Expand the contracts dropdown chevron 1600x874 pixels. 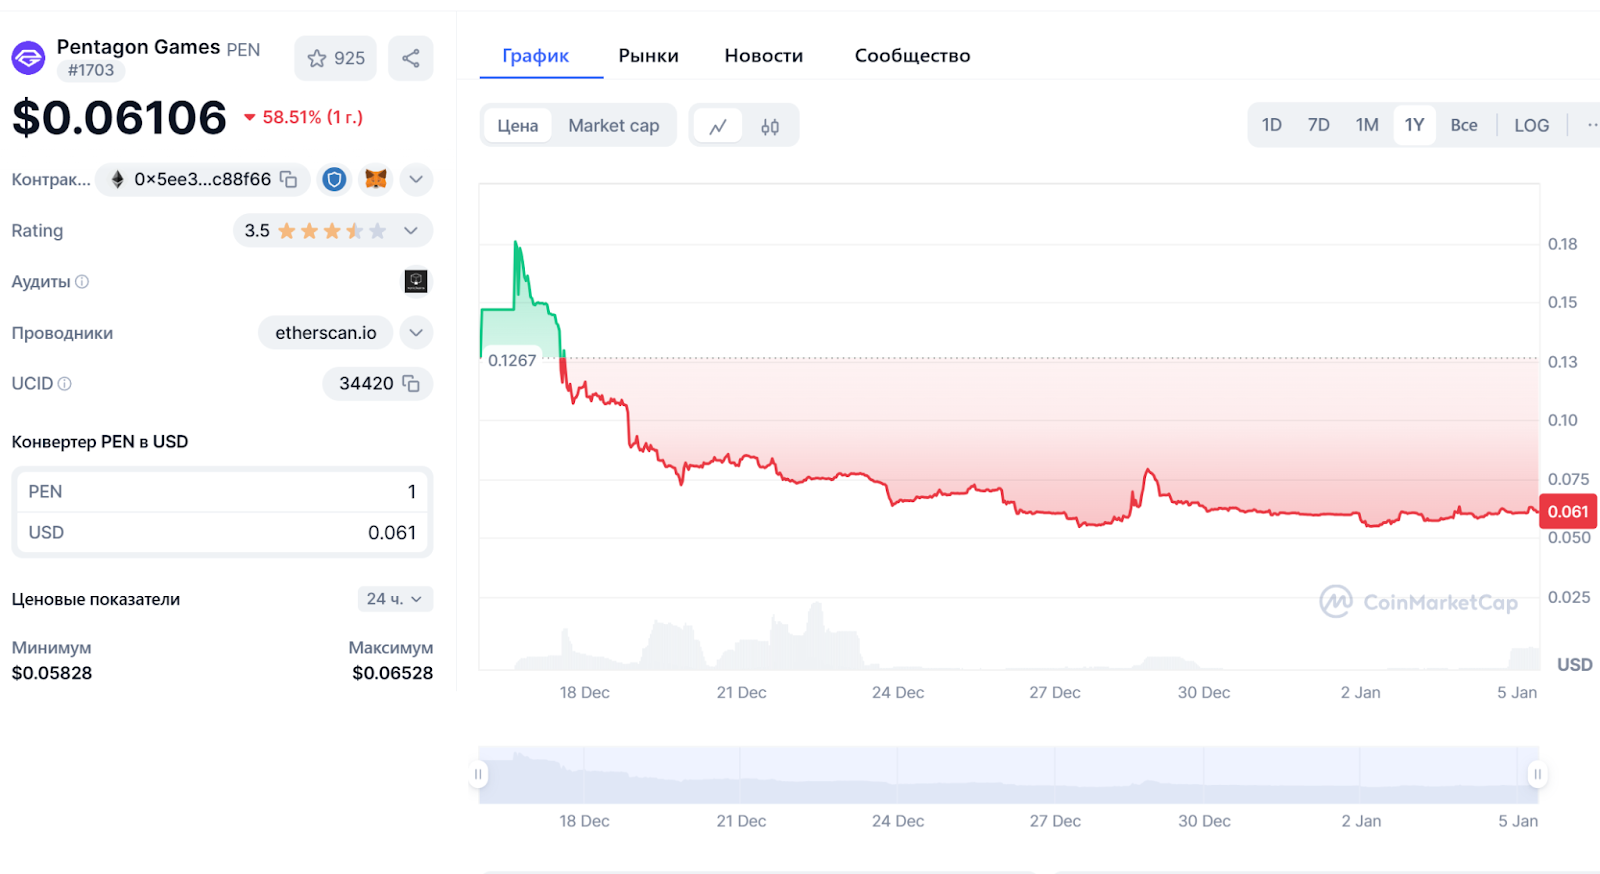point(416,179)
